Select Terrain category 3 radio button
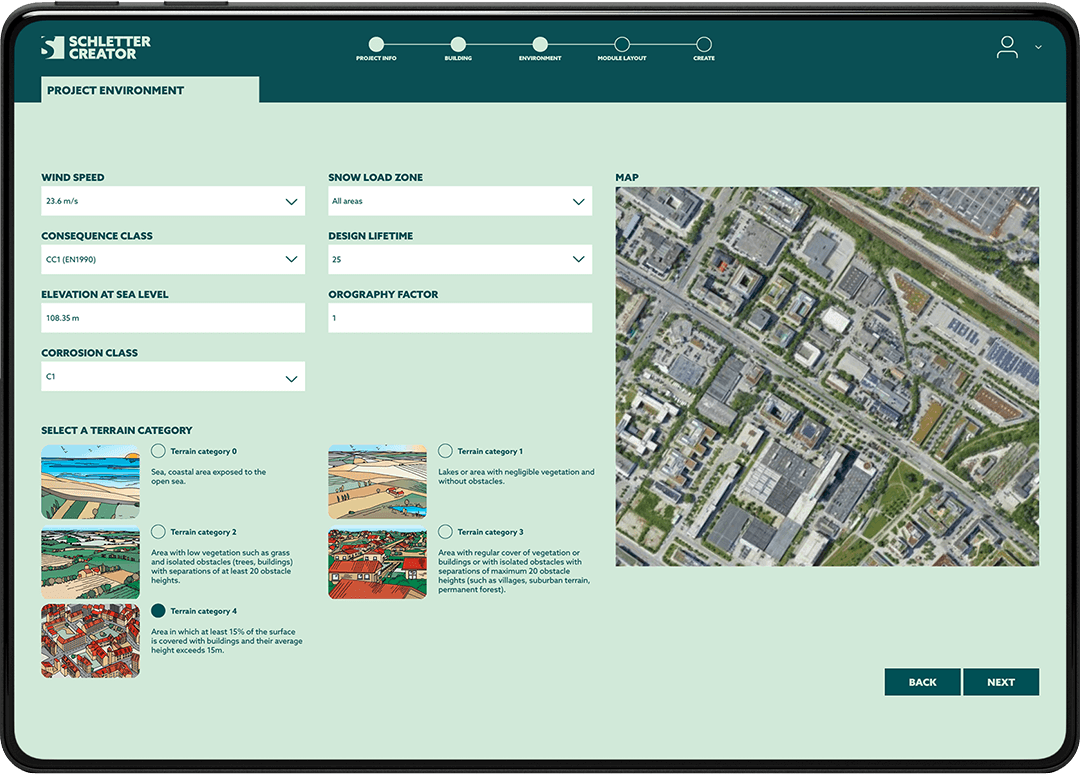 coord(445,532)
